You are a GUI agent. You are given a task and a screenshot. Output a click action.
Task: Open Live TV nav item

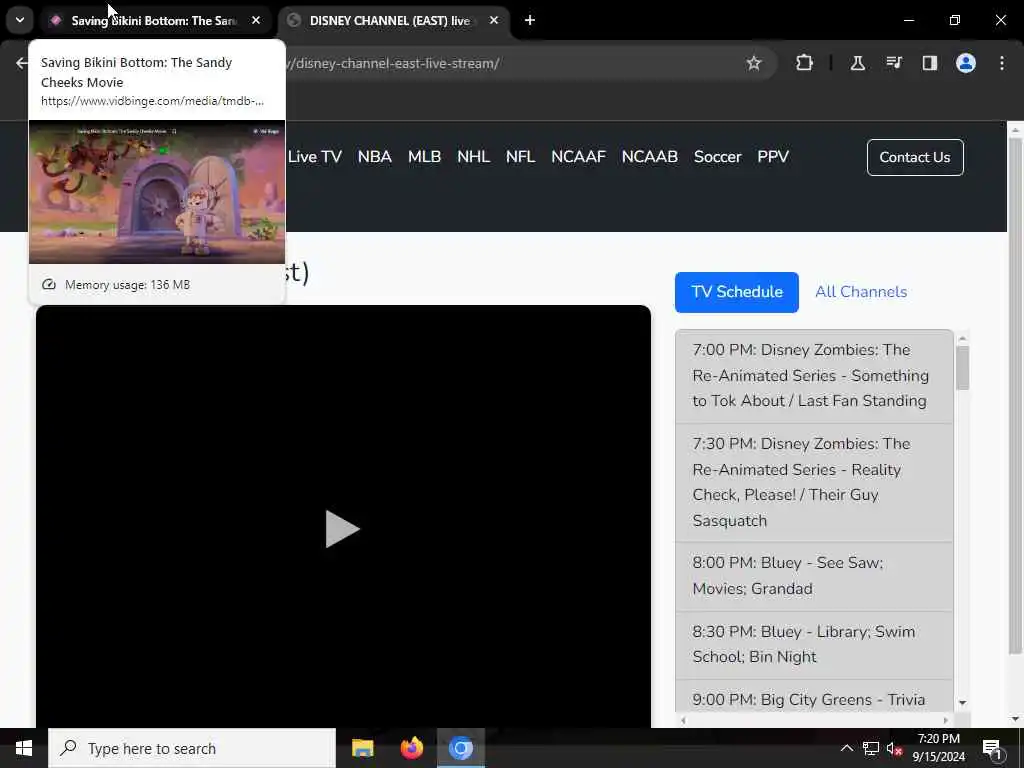(x=315, y=157)
